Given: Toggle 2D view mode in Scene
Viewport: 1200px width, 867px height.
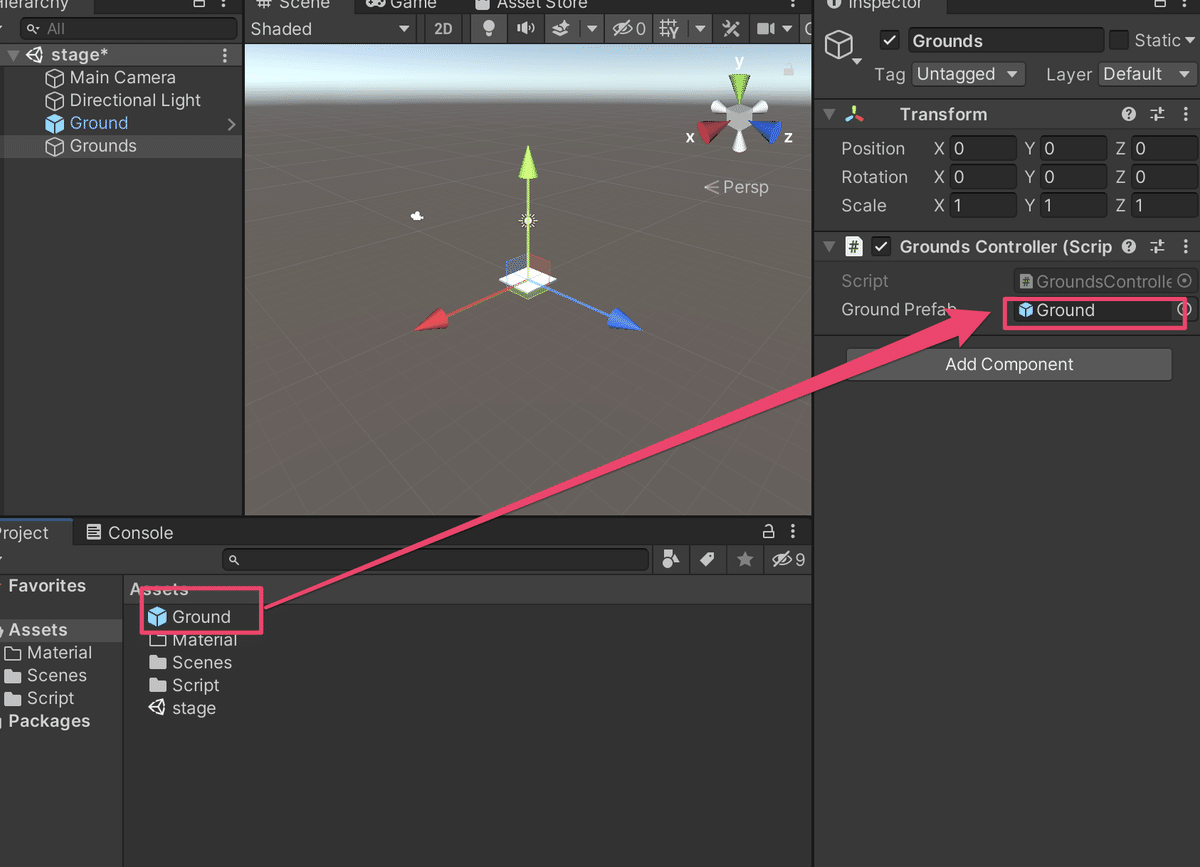Looking at the screenshot, I should click(443, 29).
